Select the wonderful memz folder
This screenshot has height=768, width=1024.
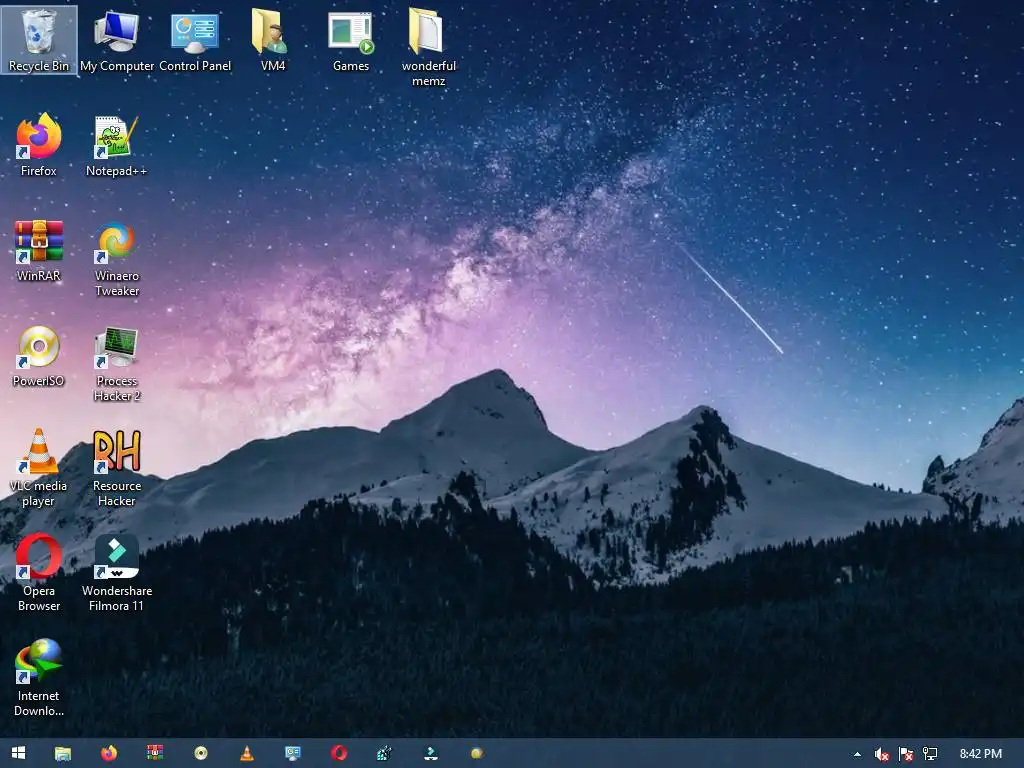coord(428,47)
